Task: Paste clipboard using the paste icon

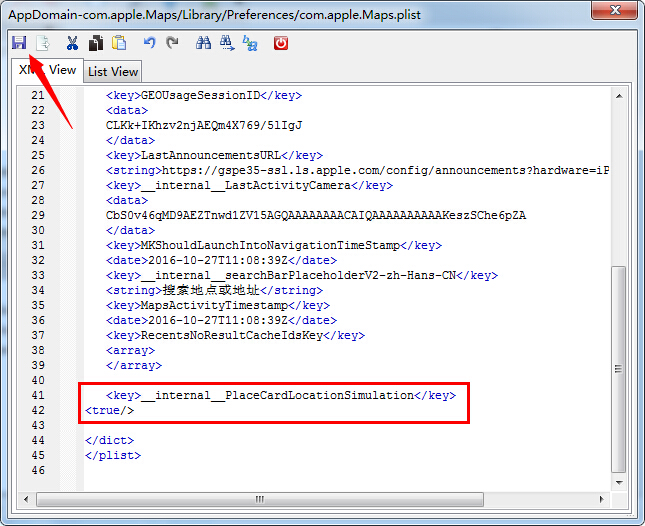Action: click(119, 43)
